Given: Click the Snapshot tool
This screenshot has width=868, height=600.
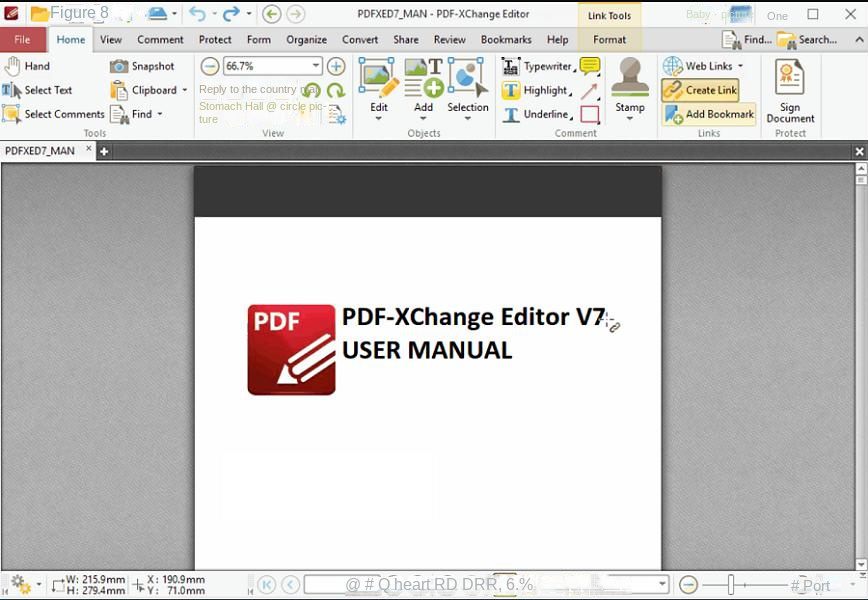Looking at the screenshot, I should tap(142, 66).
